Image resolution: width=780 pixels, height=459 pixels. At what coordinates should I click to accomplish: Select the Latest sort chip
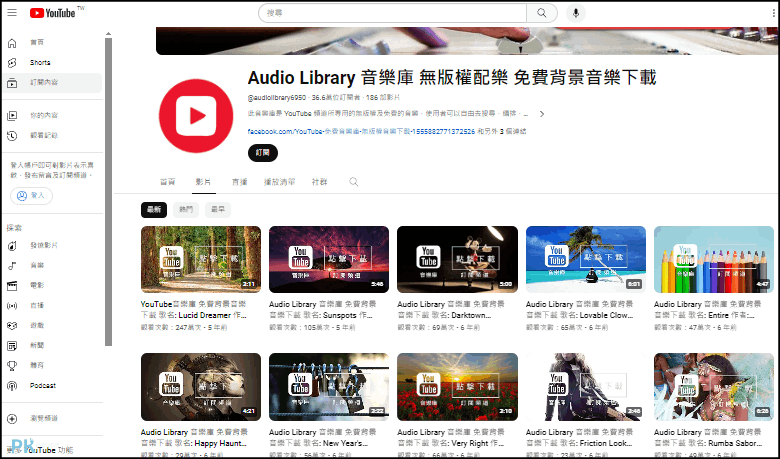(x=154, y=209)
